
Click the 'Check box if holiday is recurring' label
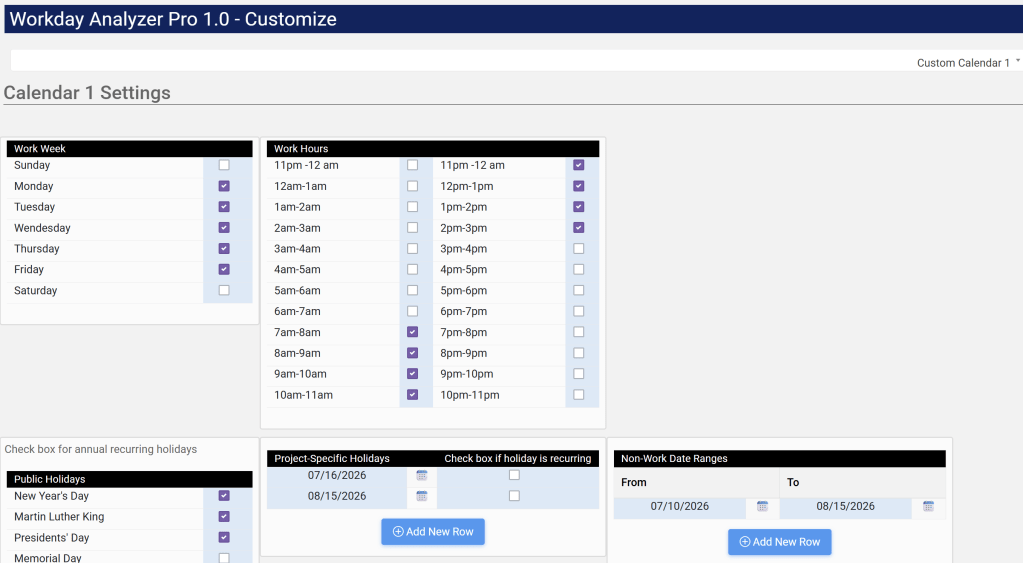click(517, 459)
